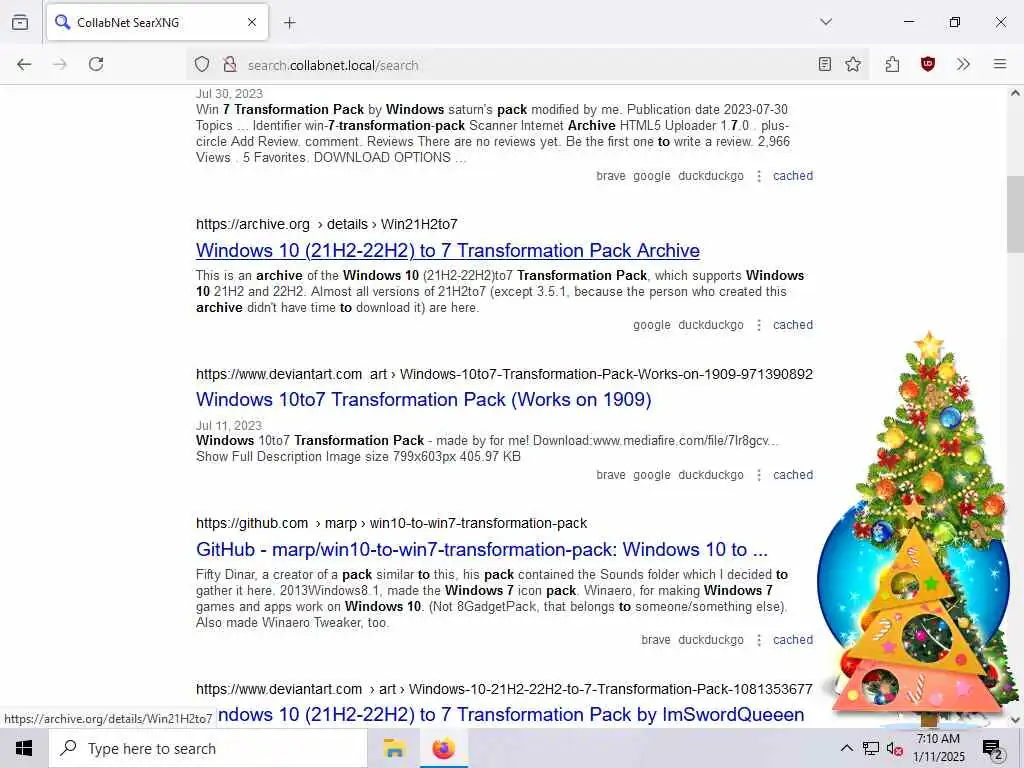Image resolution: width=1024 pixels, height=768 pixels.
Task: Click the 'Jul 11, 2023' date text
Action: click(x=229, y=425)
